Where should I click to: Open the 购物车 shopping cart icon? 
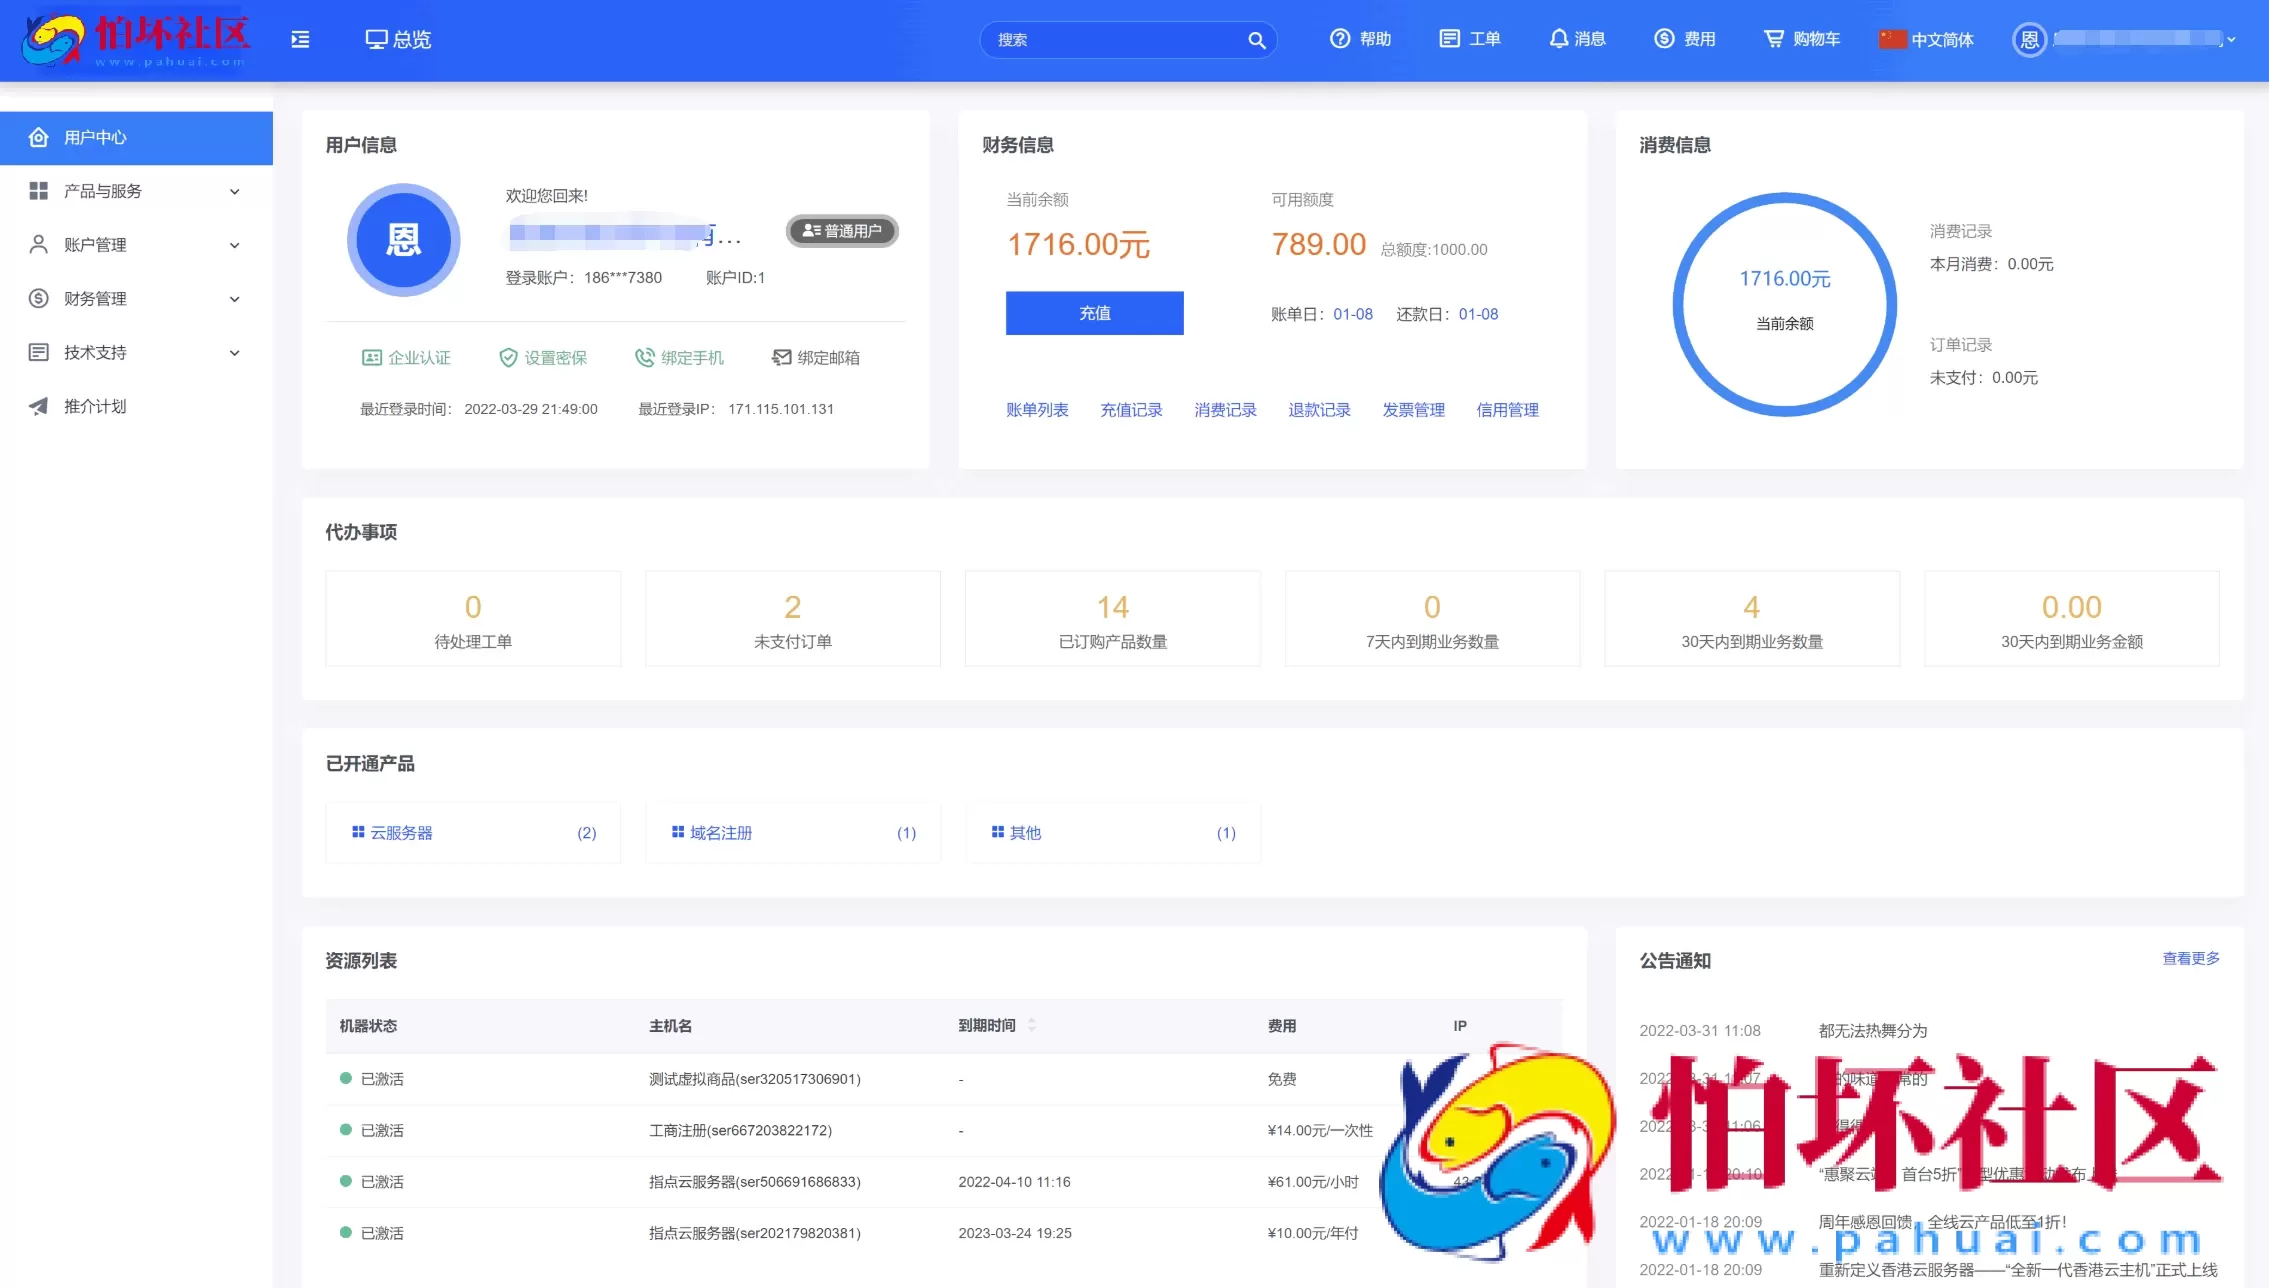(x=1774, y=38)
